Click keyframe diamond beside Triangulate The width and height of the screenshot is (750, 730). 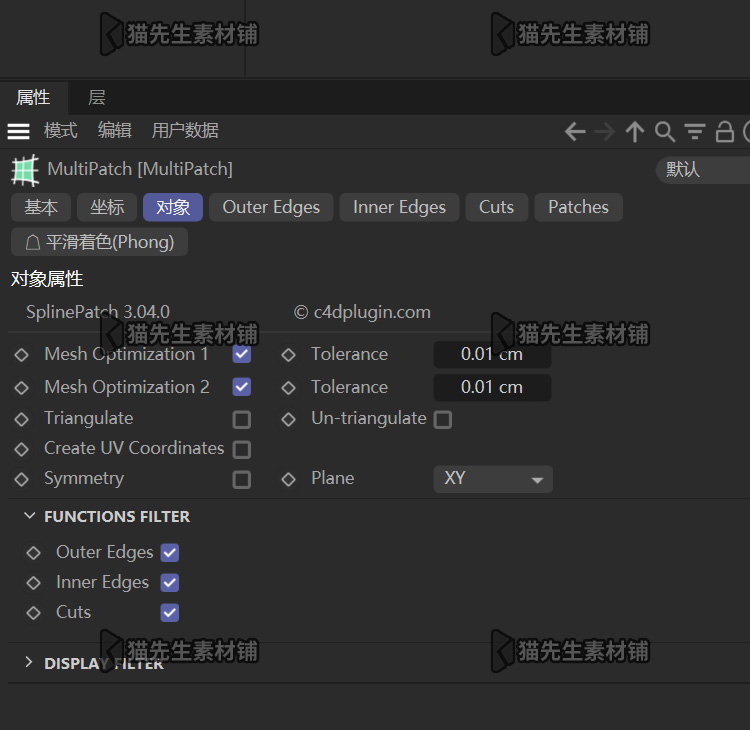point(22,419)
